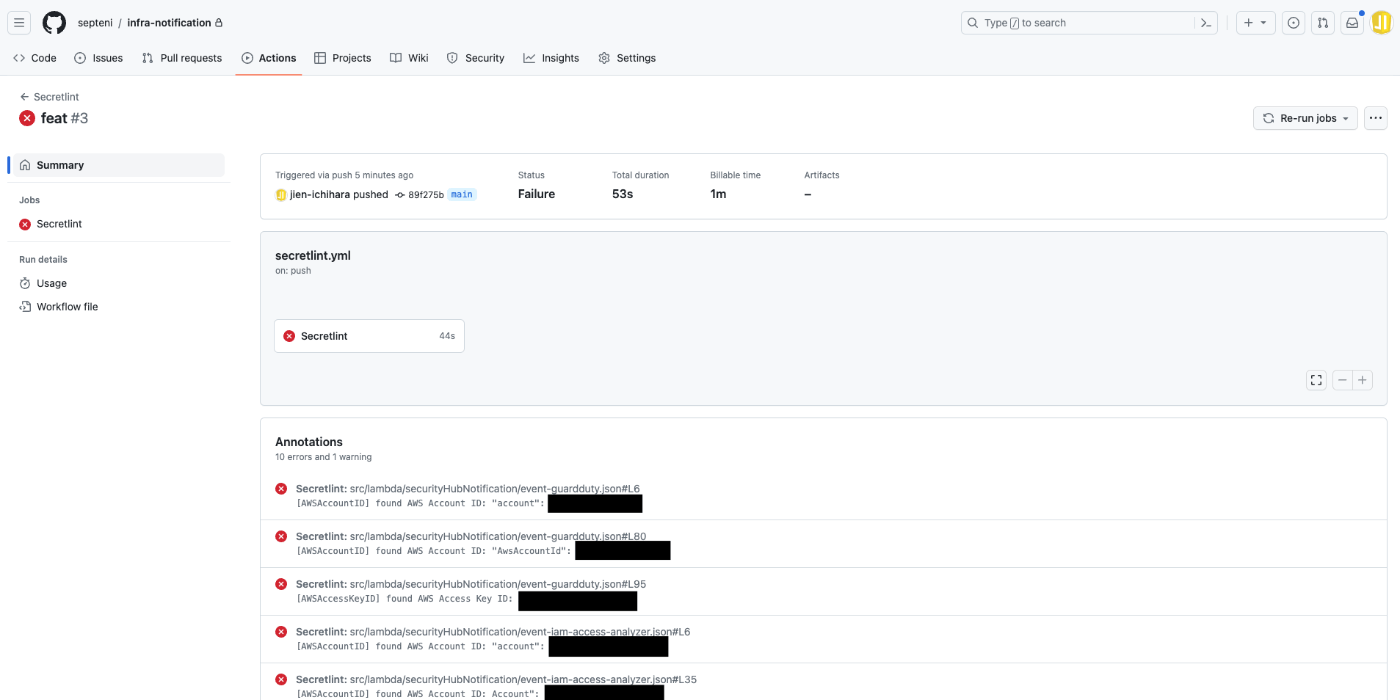
Task: Open the create new plus dropdown
Action: coord(1255,23)
